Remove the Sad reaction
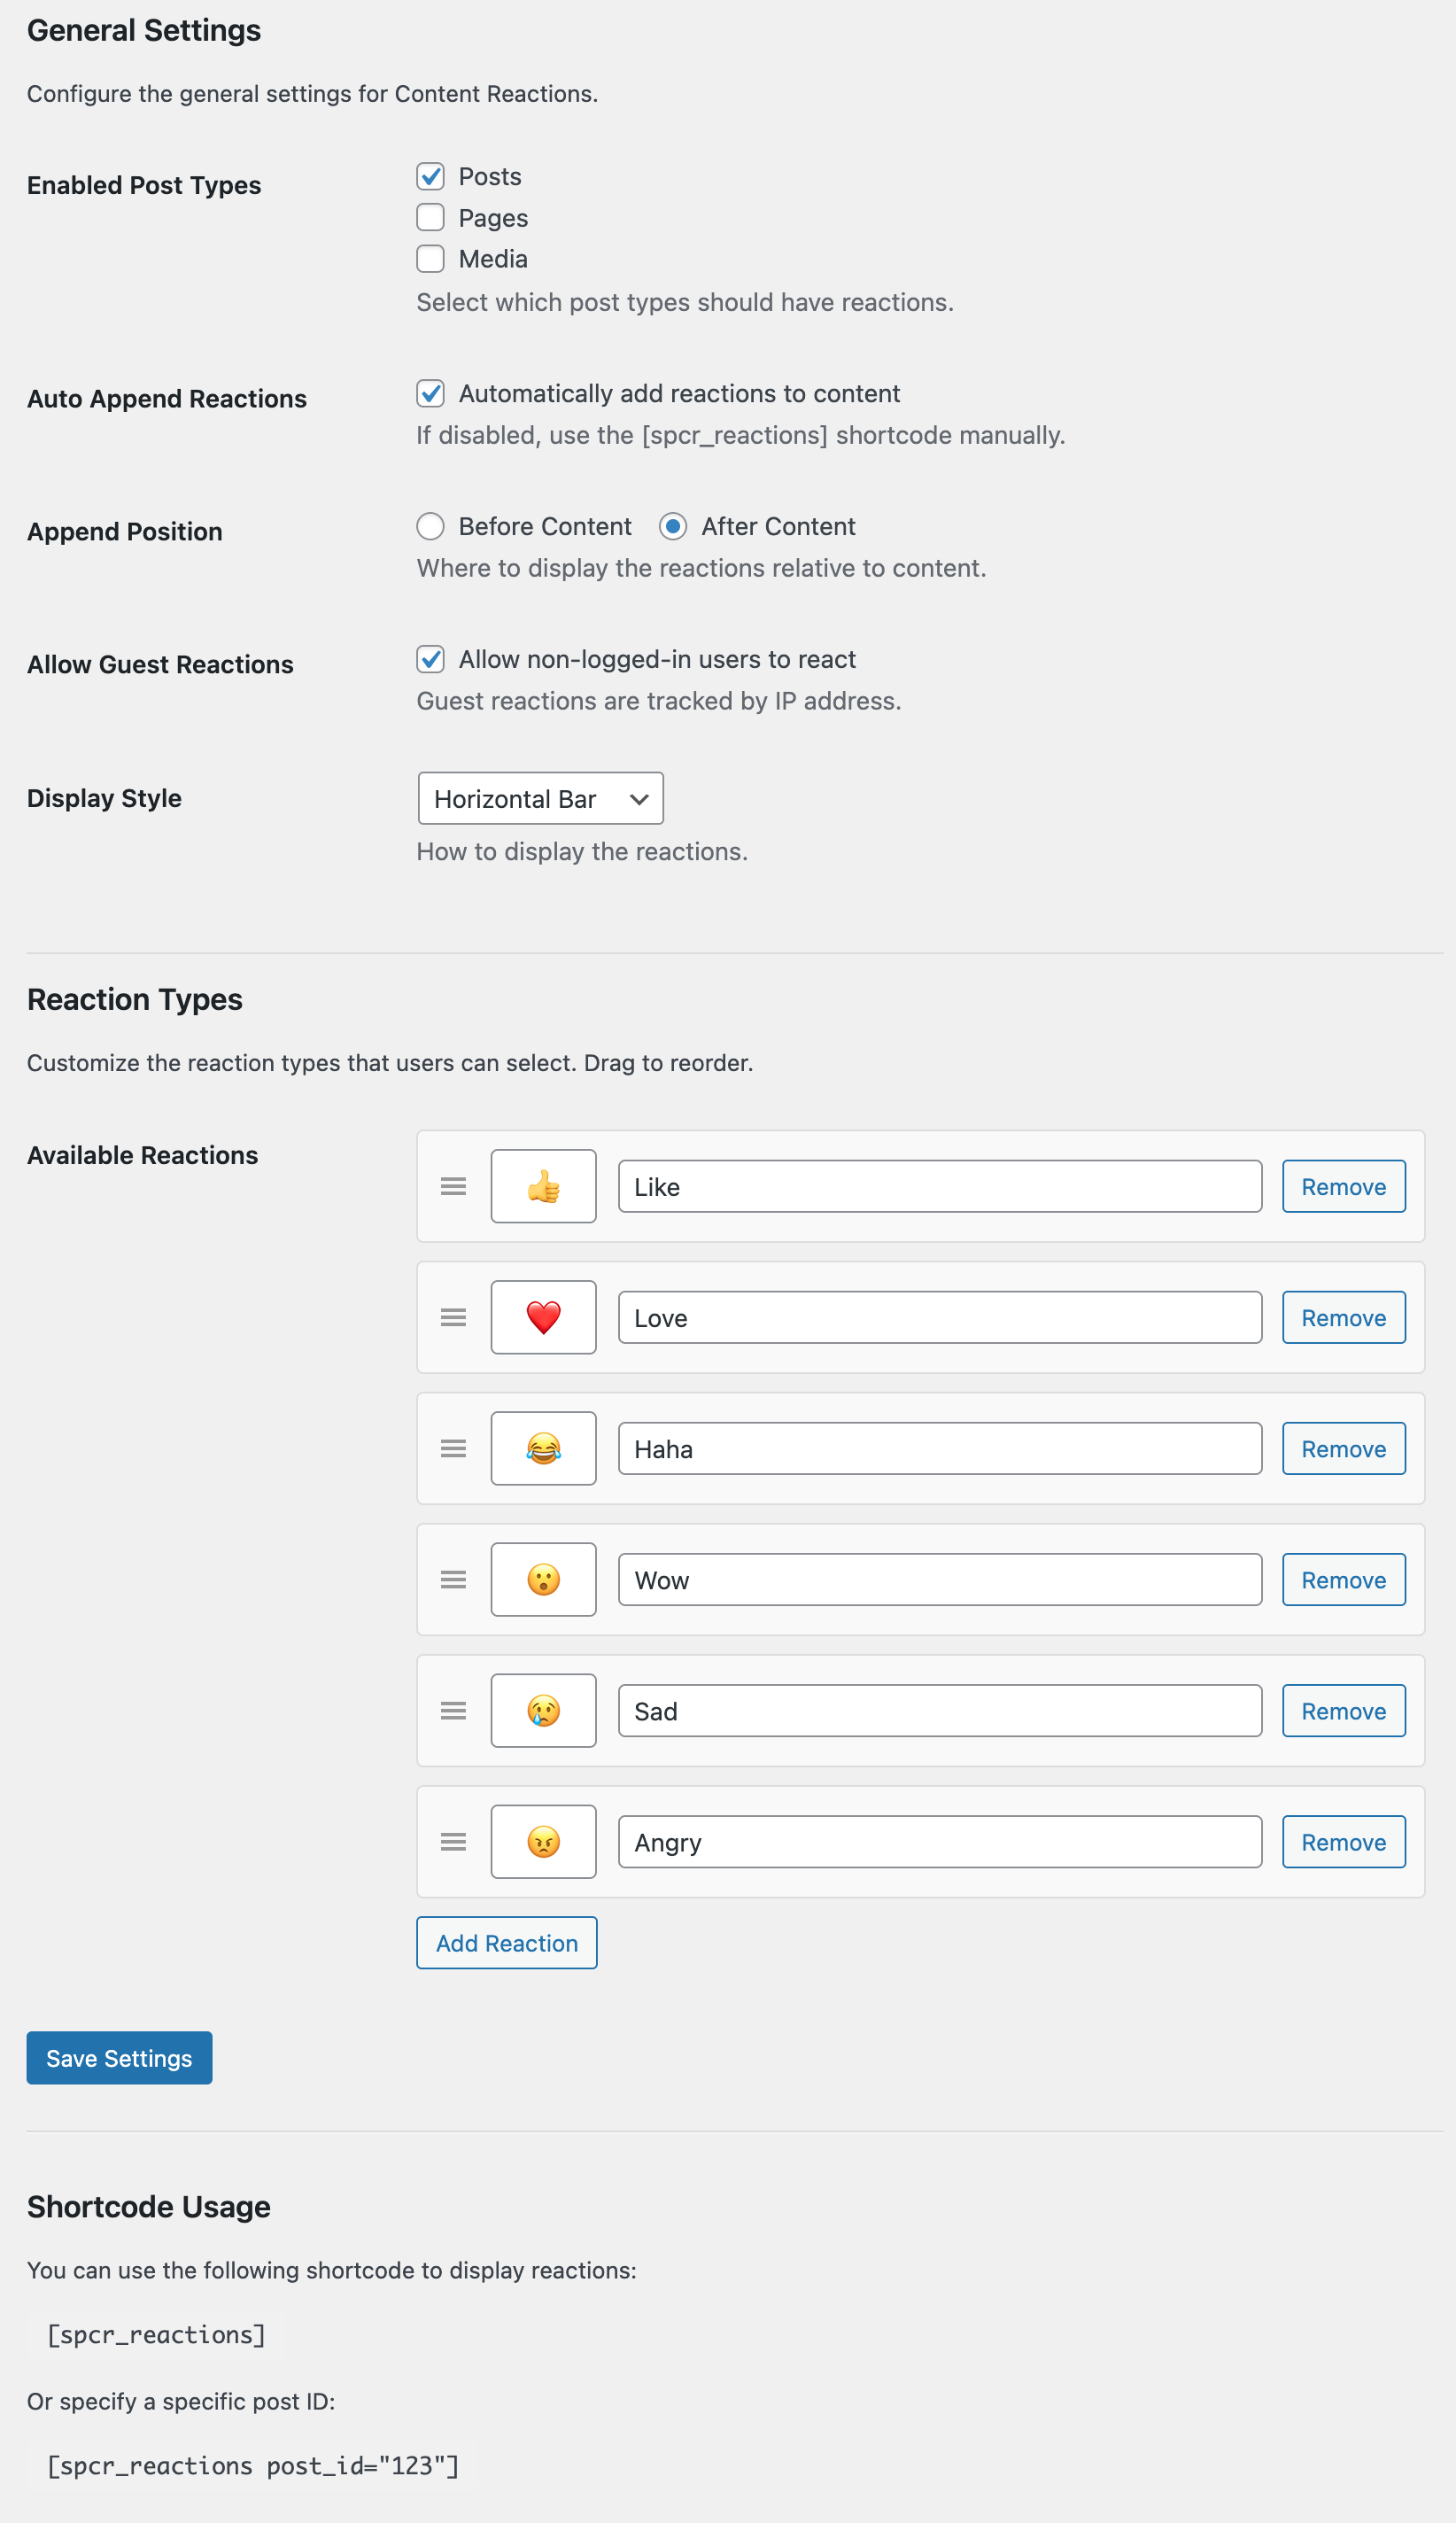The height and width of the screenshot is (2523, 1456). point(1343,1710)
